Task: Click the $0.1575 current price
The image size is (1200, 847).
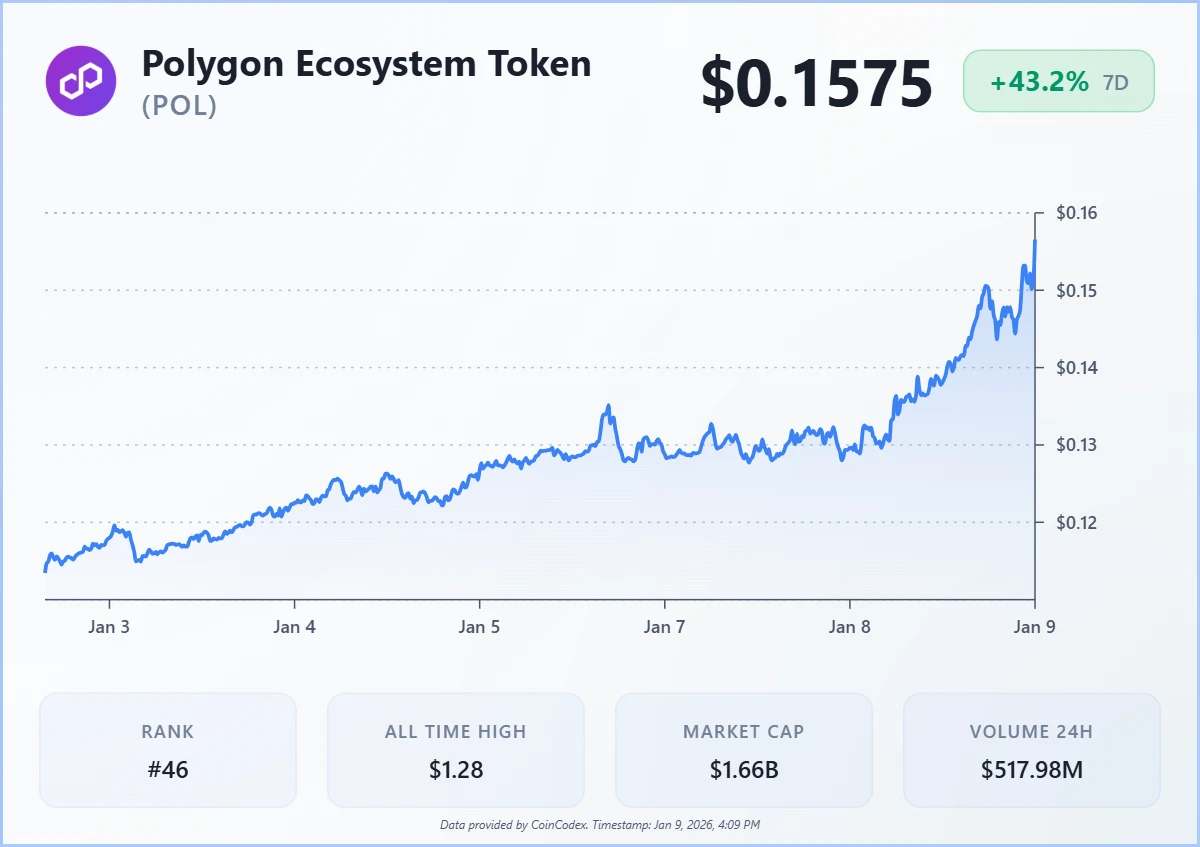Action: pos(816,83)
